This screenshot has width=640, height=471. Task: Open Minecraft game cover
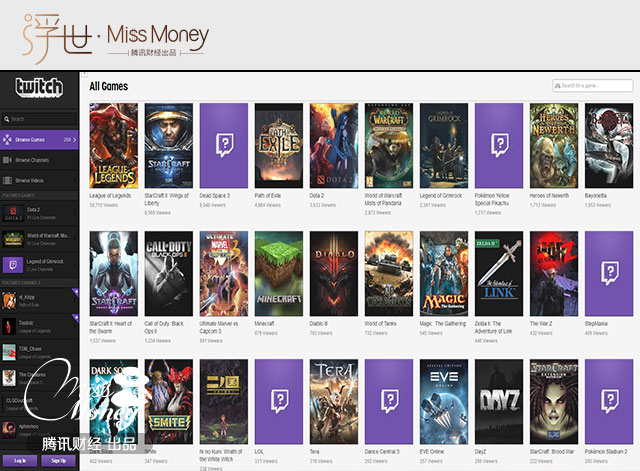pyautogui.click(x=279, y=273)
